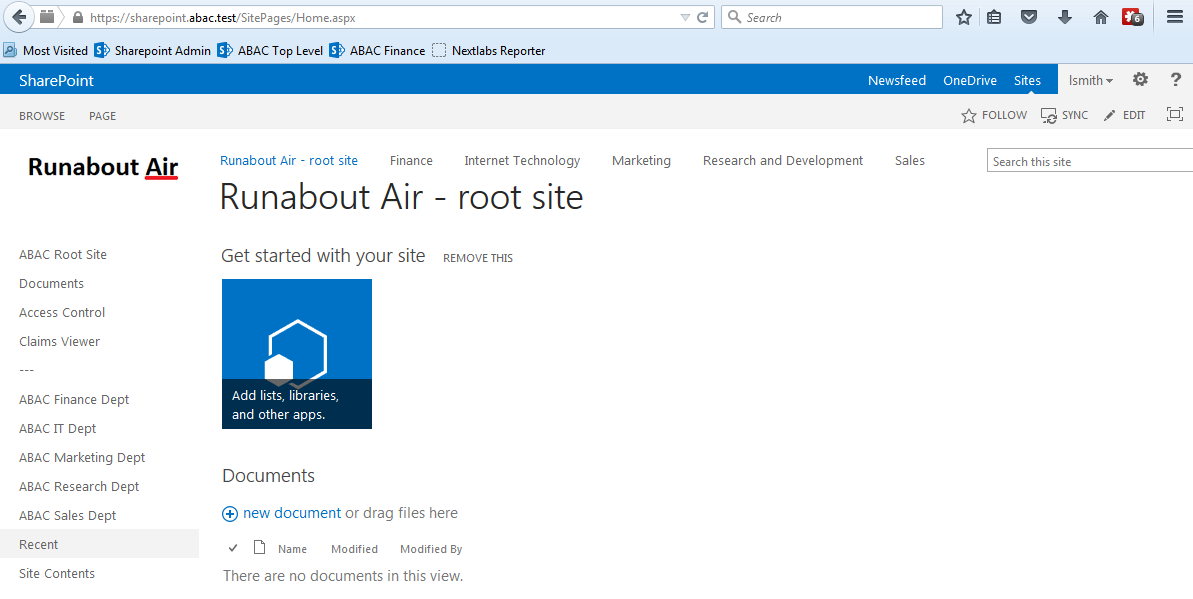Viewport: 1193px width, 599px height.
Task: Open Claims Viewer in sidebar
Action: pos(59,341)
